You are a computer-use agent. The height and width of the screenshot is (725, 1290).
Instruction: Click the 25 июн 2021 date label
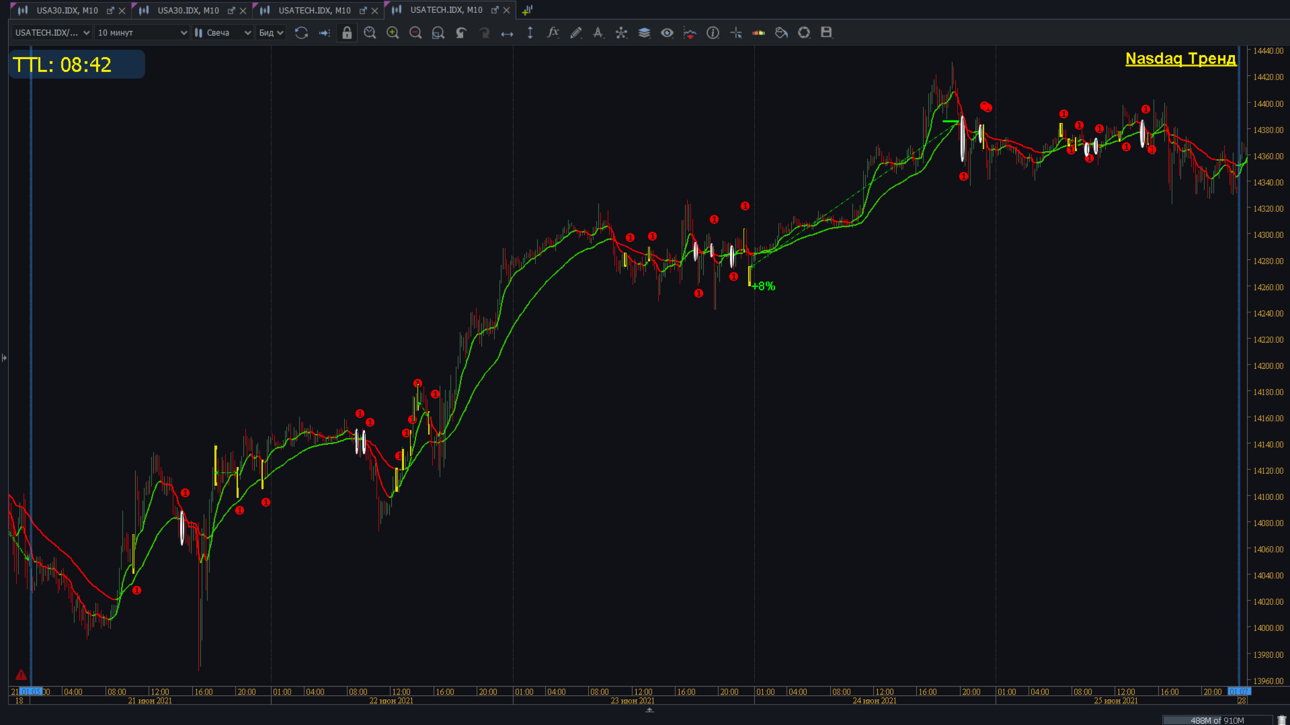[x=1116, y=701]
